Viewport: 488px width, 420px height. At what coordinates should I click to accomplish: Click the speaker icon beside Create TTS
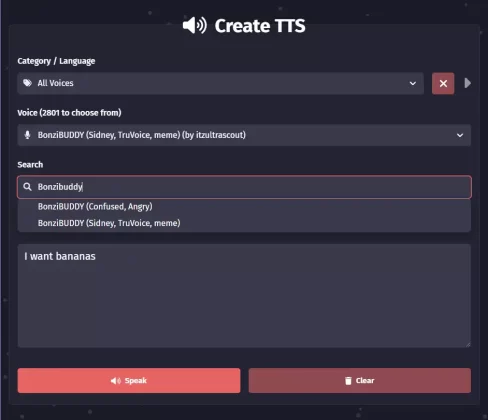195,25
